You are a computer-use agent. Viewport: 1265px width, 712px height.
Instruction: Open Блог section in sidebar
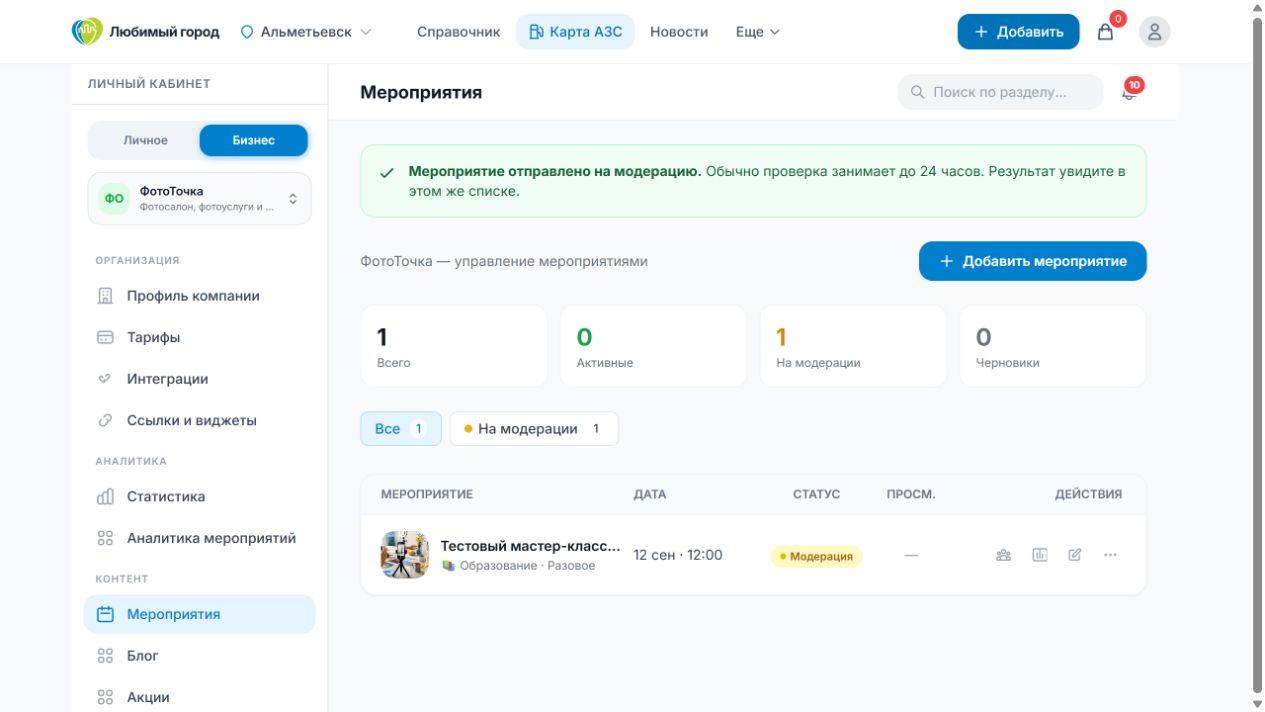(199, 656)
